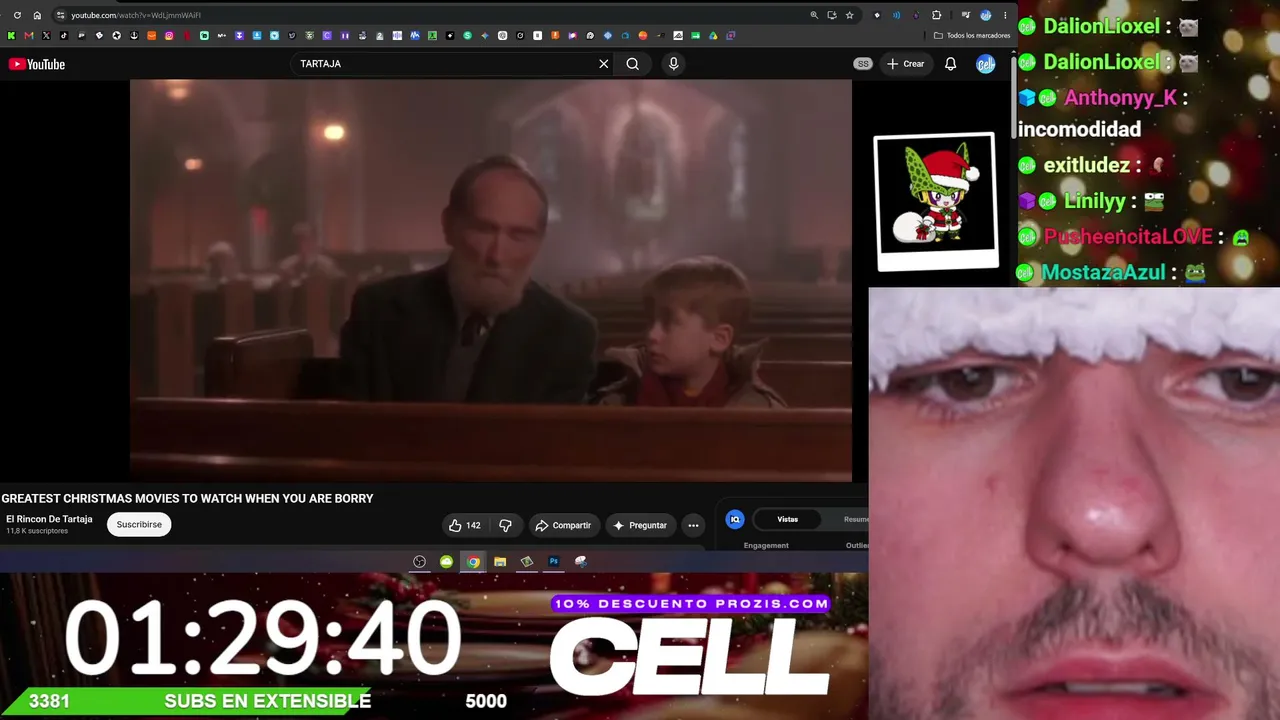Click the SS badge beside the Crear button

pyautogui.click(x=863, y=64)
